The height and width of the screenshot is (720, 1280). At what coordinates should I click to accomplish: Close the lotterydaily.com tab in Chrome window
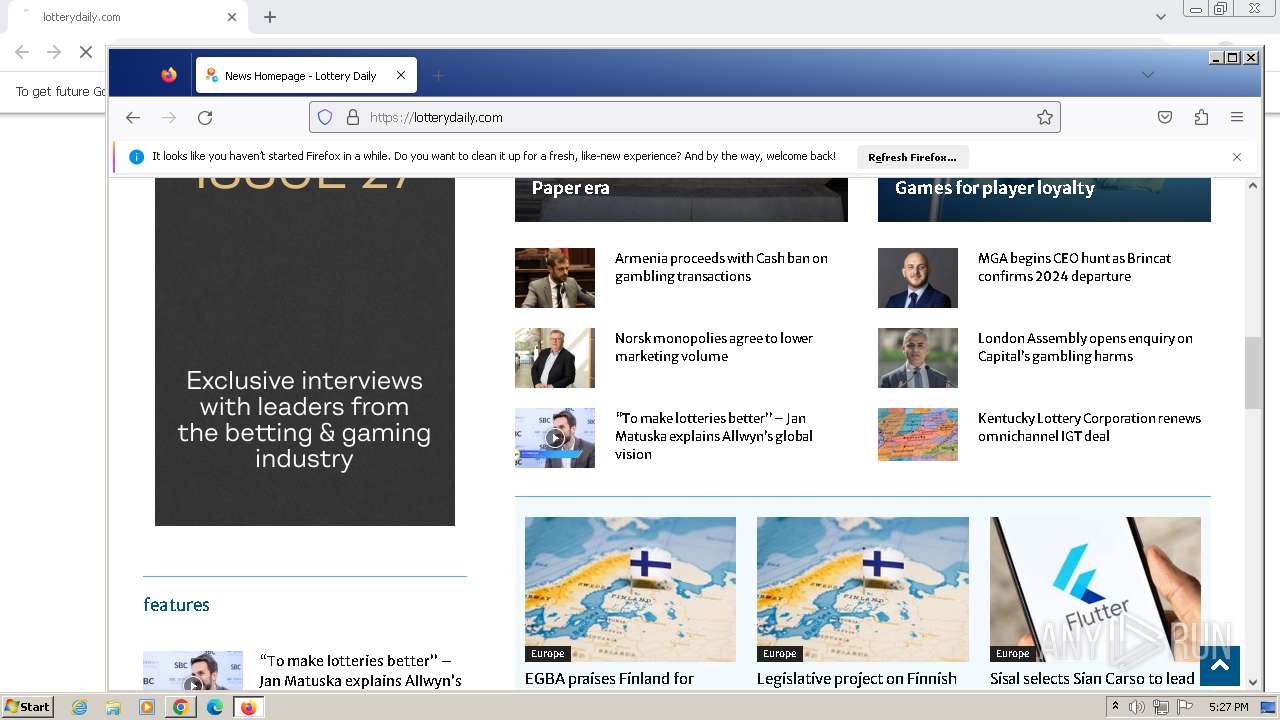232,17
